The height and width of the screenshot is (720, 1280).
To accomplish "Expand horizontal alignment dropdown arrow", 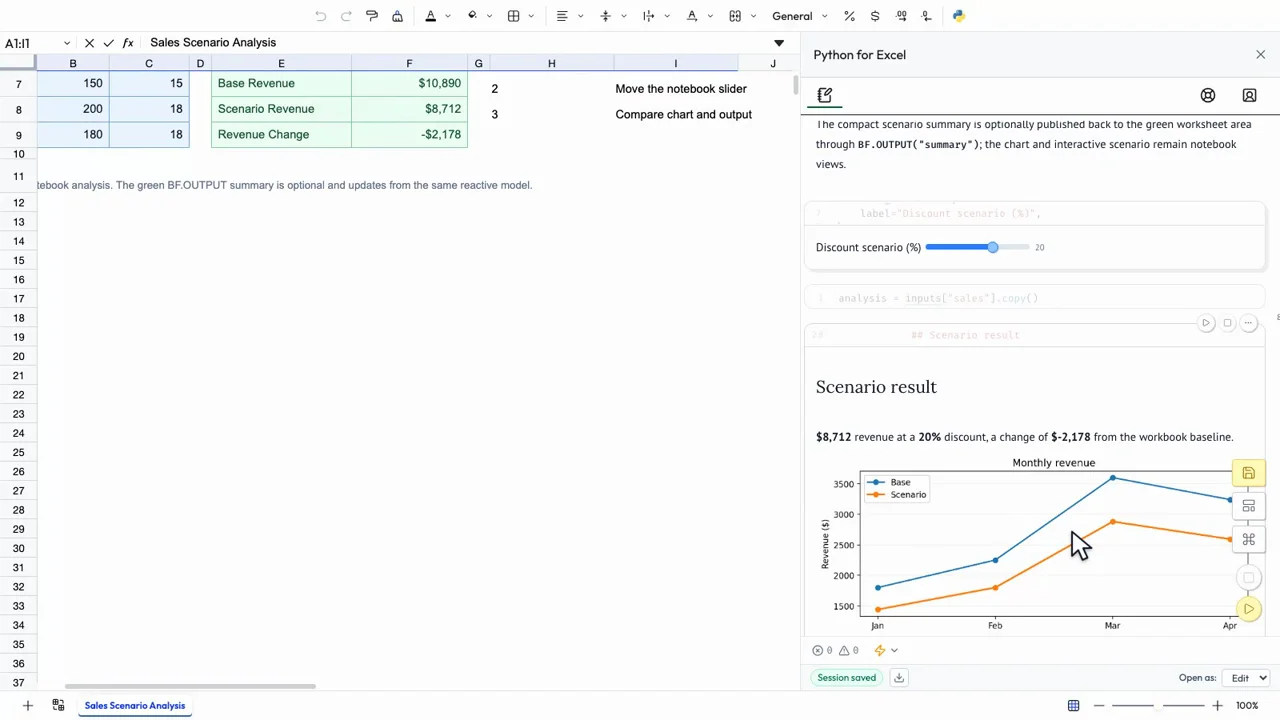I will (580, 16).
